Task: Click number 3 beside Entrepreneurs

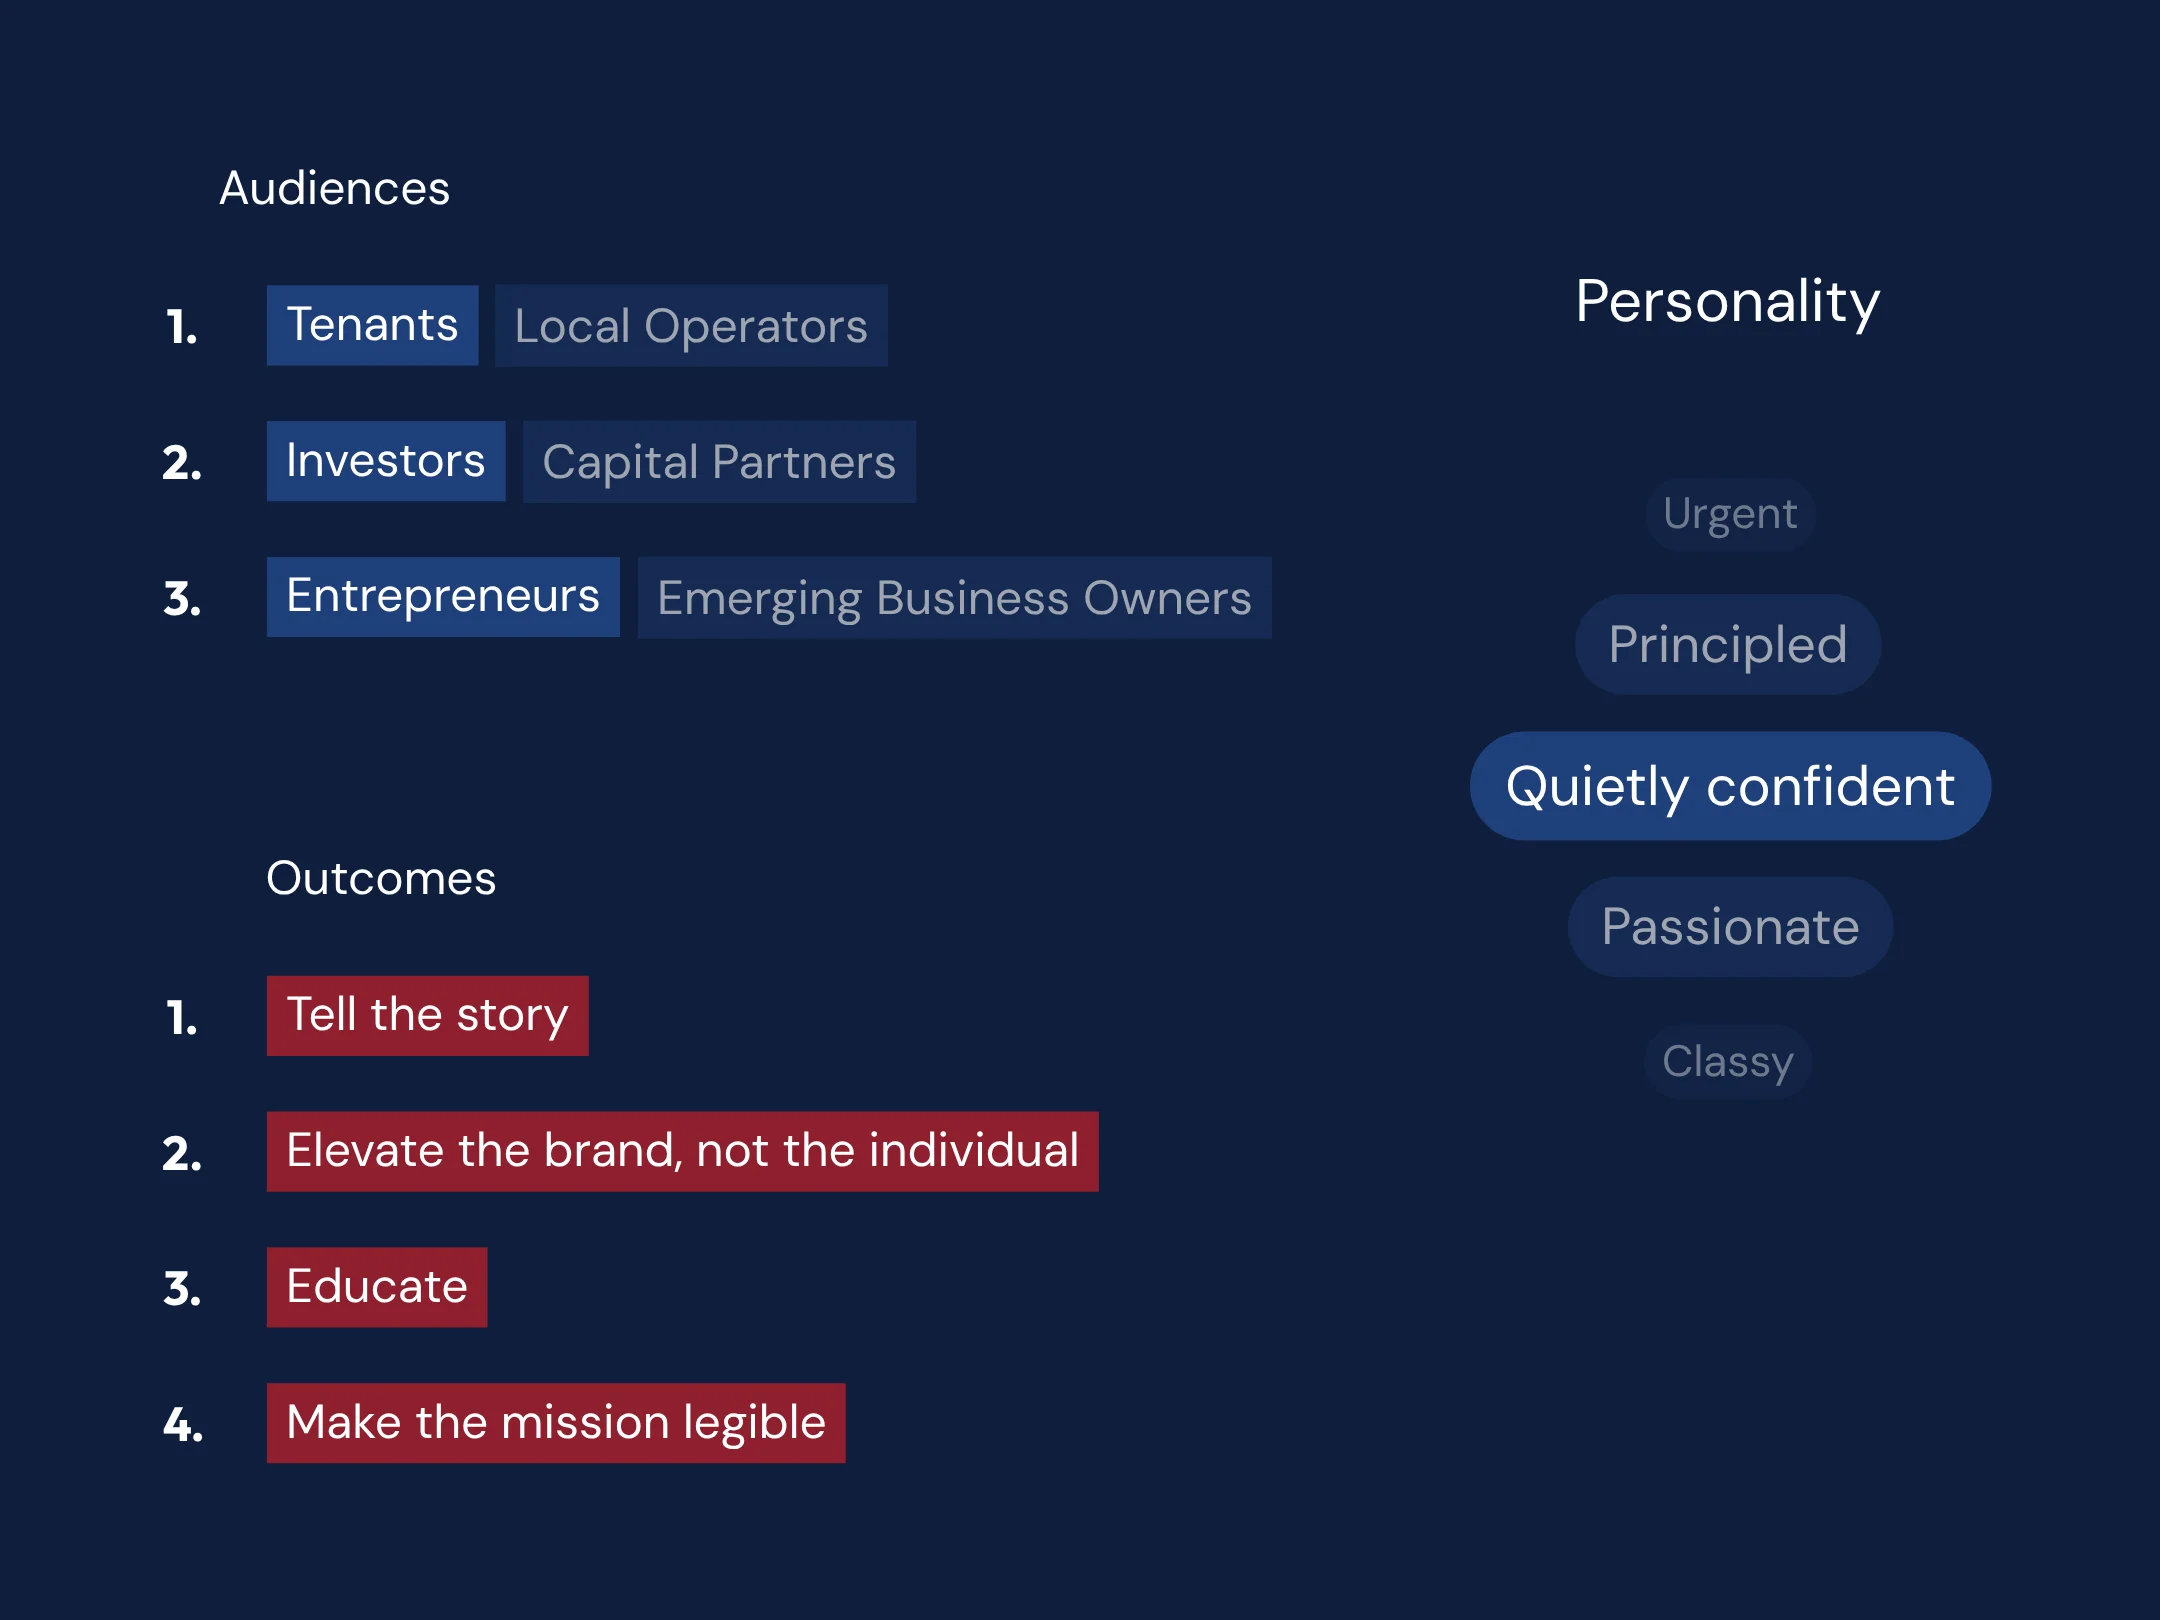Action: [182, 599]
